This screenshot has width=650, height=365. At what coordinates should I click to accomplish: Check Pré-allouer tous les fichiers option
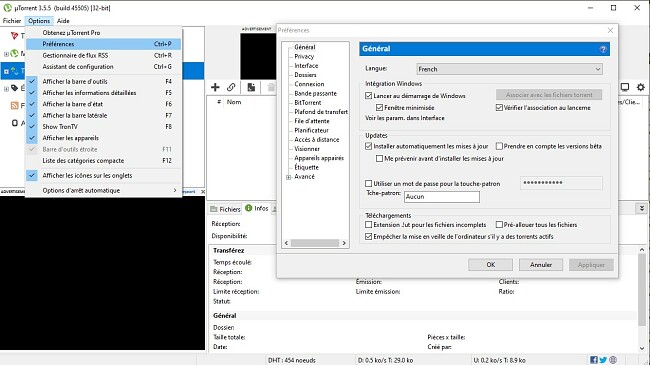500,224
